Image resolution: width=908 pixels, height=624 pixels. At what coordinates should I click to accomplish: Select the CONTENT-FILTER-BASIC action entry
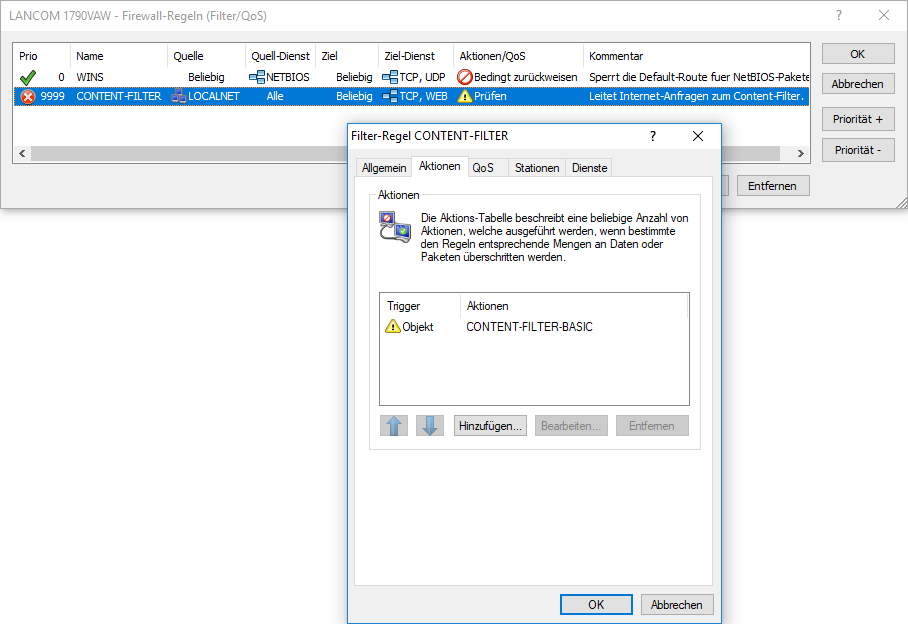point(529,327)
